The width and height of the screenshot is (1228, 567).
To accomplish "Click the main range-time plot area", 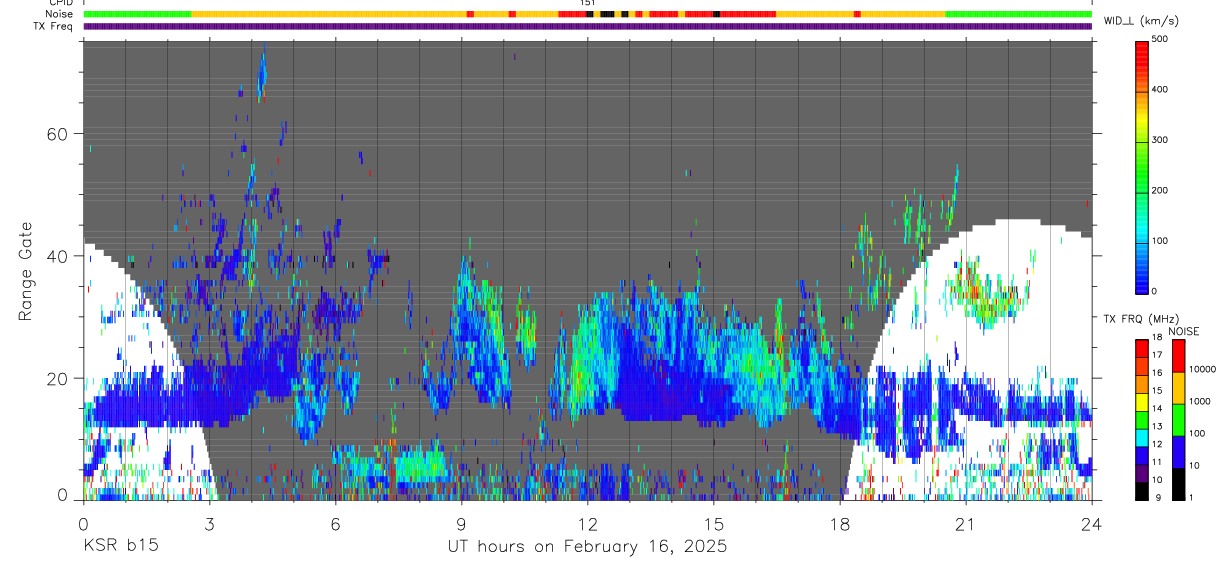I will click(x=587, y=269).
